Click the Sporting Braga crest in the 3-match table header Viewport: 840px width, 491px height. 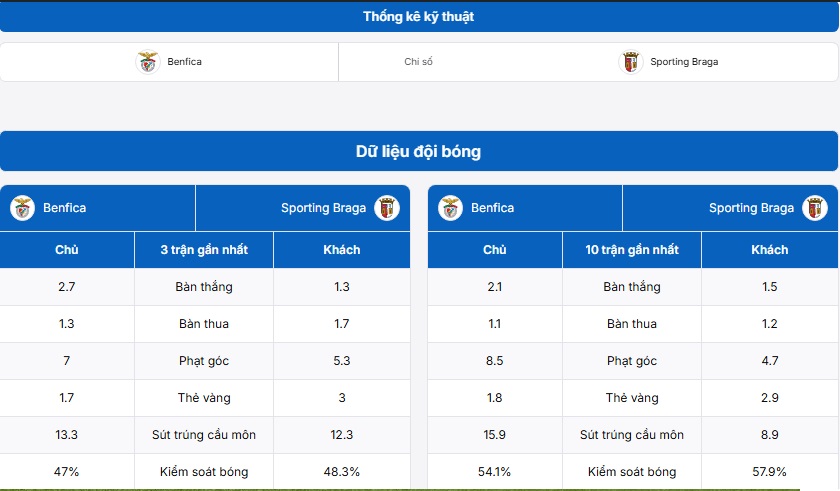[387, 208]
